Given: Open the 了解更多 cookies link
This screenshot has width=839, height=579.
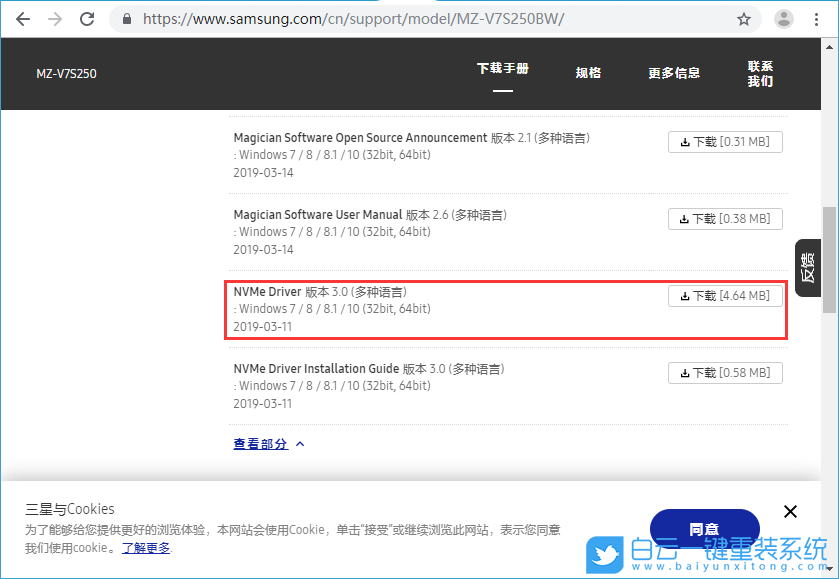Looking at the screenshot, I should click(x=145, y=547).
